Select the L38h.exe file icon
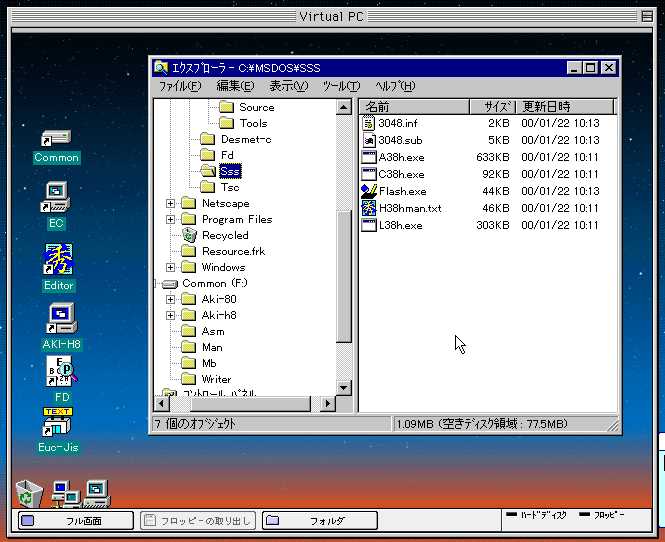This screenshot has width=665, height=542. point(369,225)
